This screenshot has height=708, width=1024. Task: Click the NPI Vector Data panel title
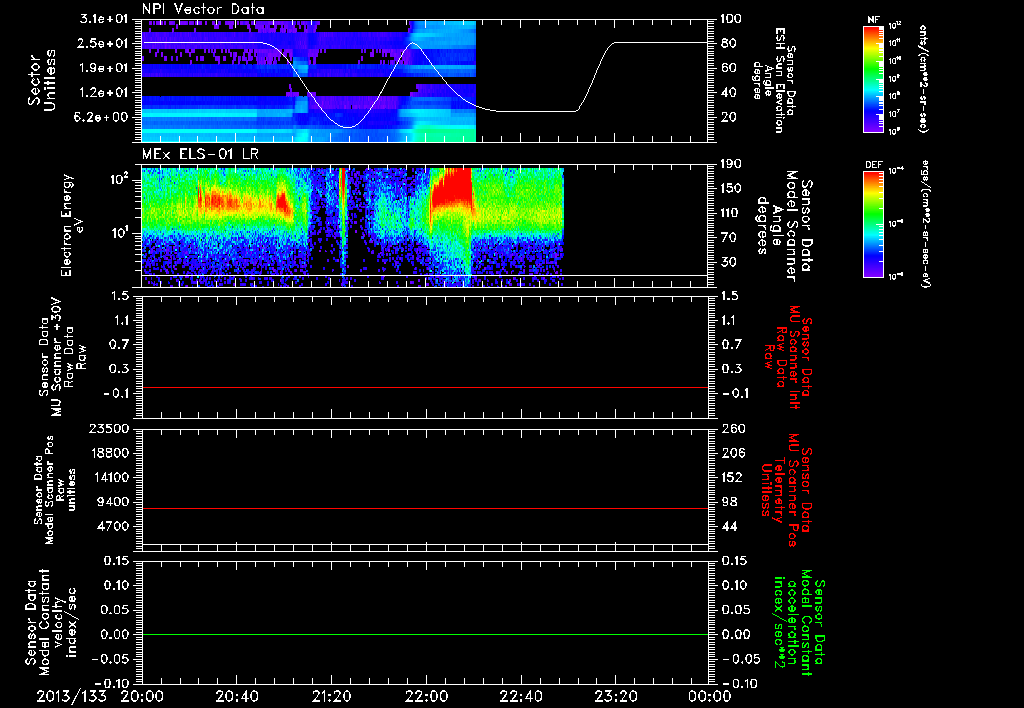point(203,9)
